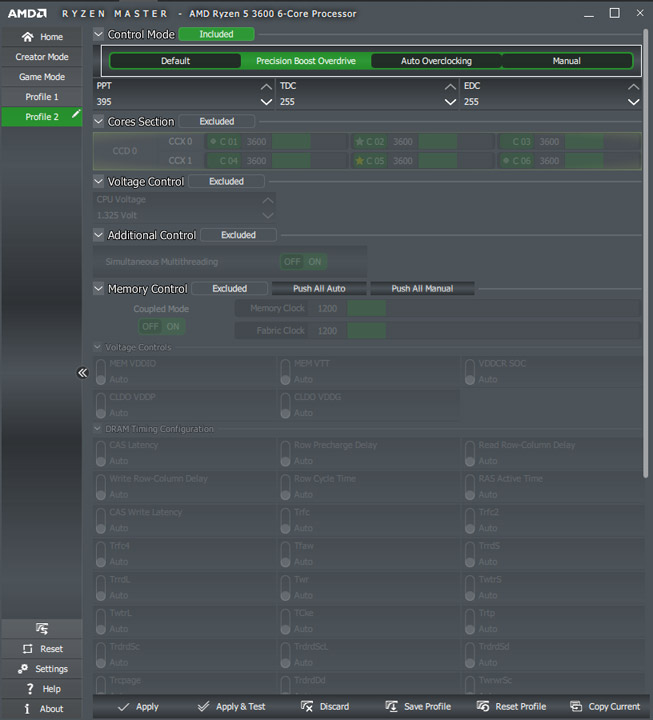This screenshot has height=720, width=653.
Task: Click the AMD logo in title bar
Action: click(x=27, y=13)
